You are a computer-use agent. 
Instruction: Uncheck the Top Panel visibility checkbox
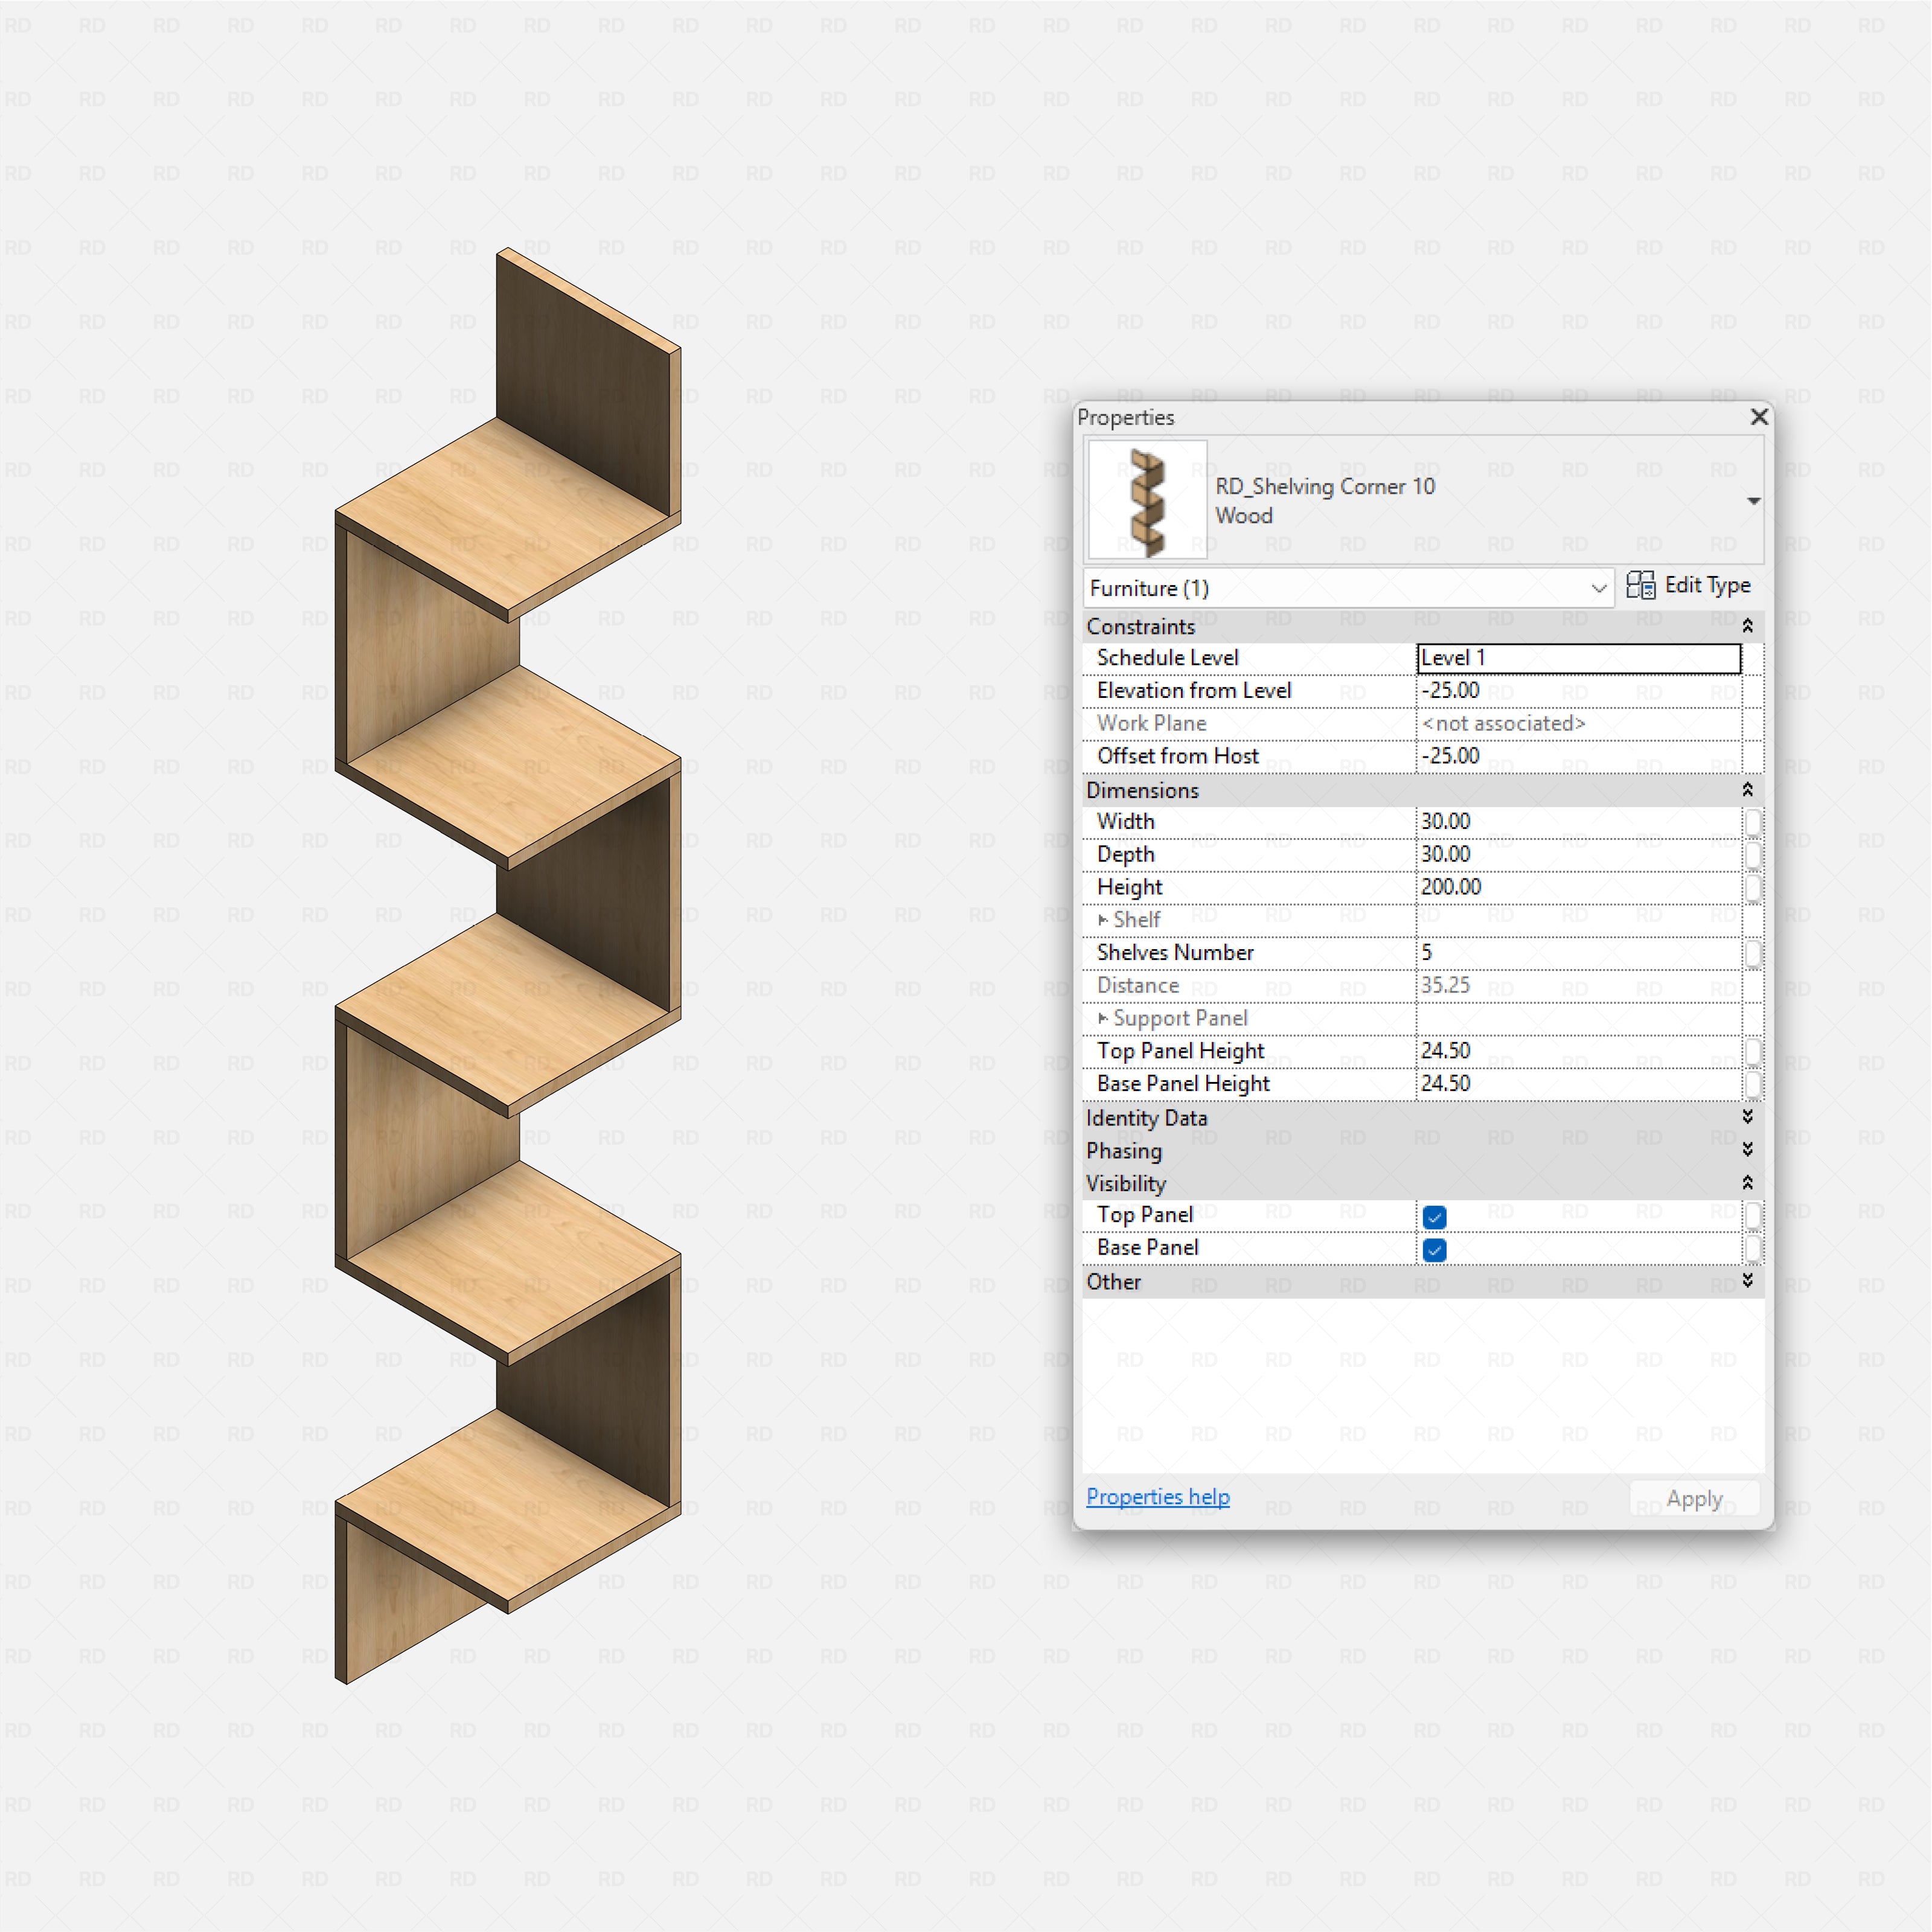coord(1434,1216)
